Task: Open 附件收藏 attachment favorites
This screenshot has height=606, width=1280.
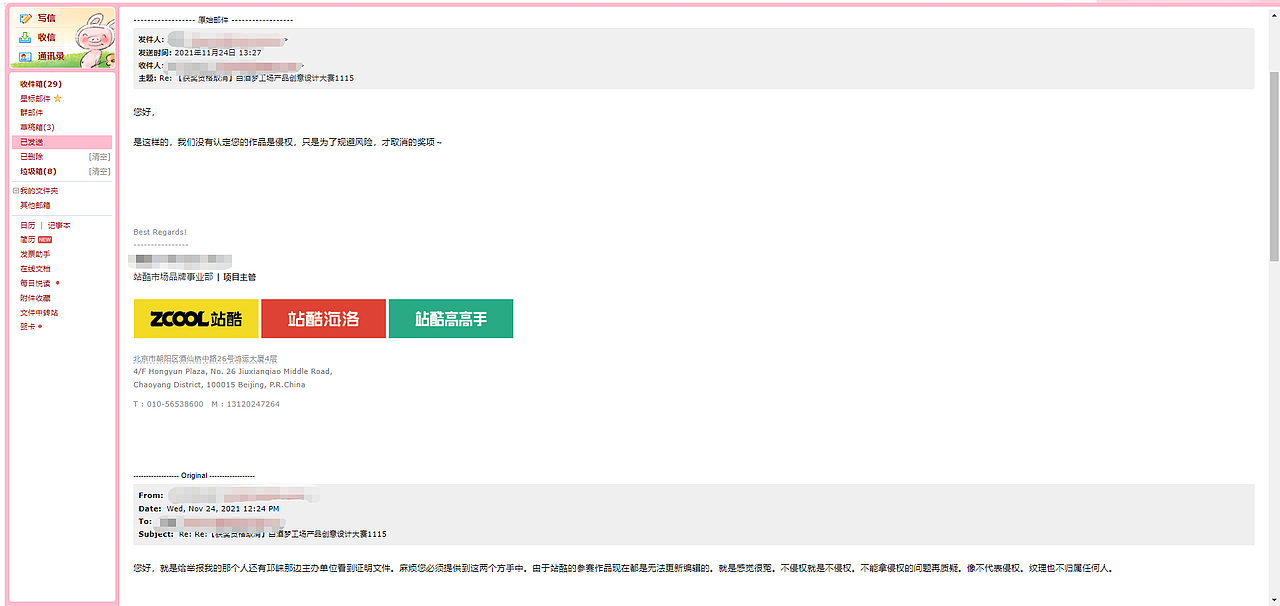Action: (x=35, y=298)
